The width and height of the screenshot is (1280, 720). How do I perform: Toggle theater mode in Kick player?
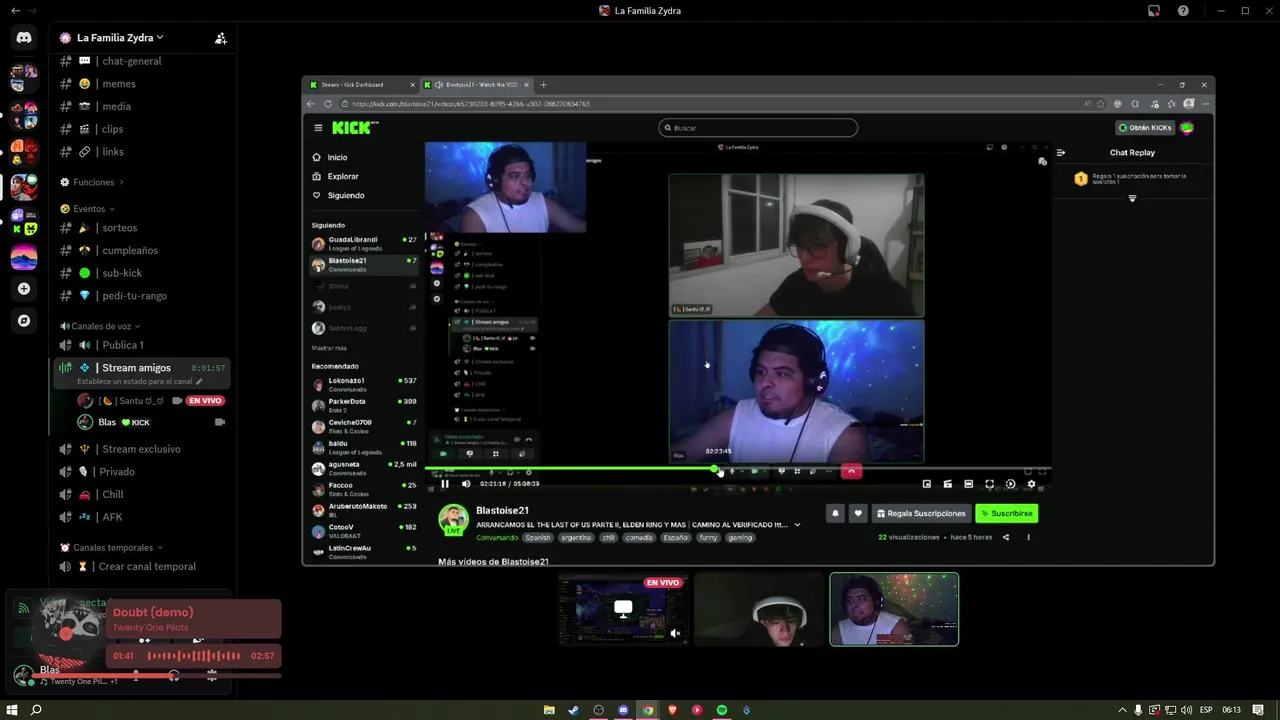tap(968, 484)
